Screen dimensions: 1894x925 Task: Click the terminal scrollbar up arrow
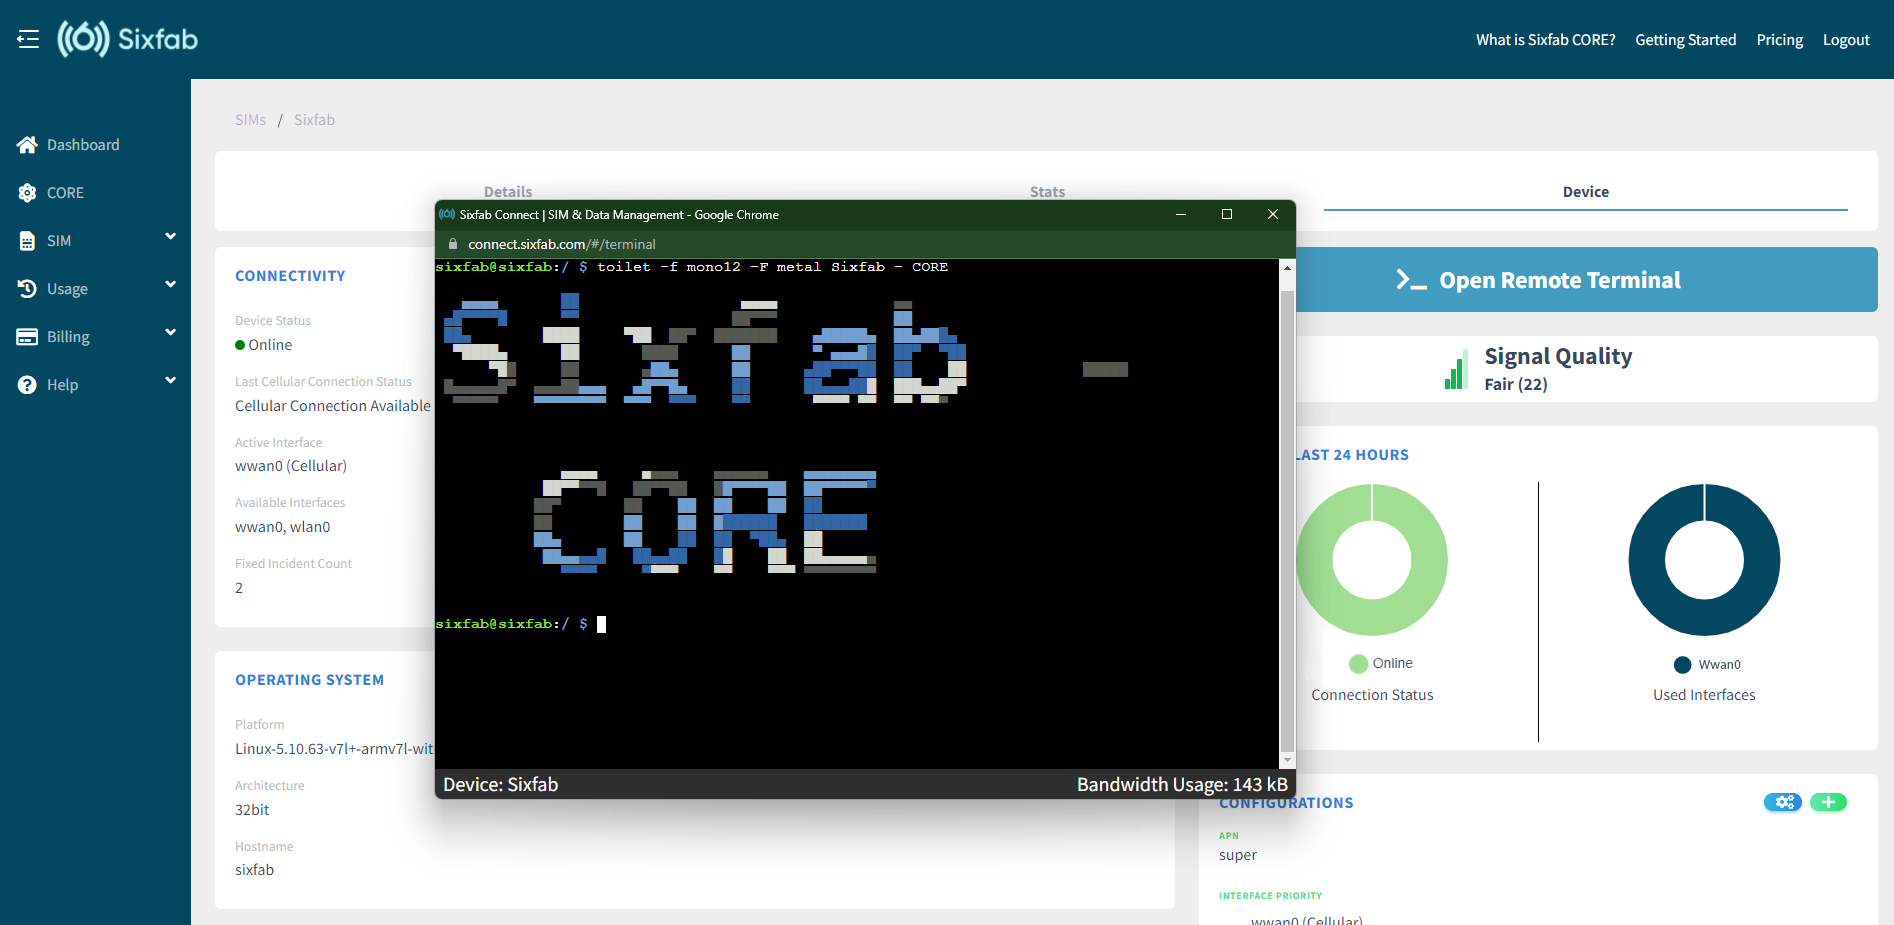(x=1287, y=268)
